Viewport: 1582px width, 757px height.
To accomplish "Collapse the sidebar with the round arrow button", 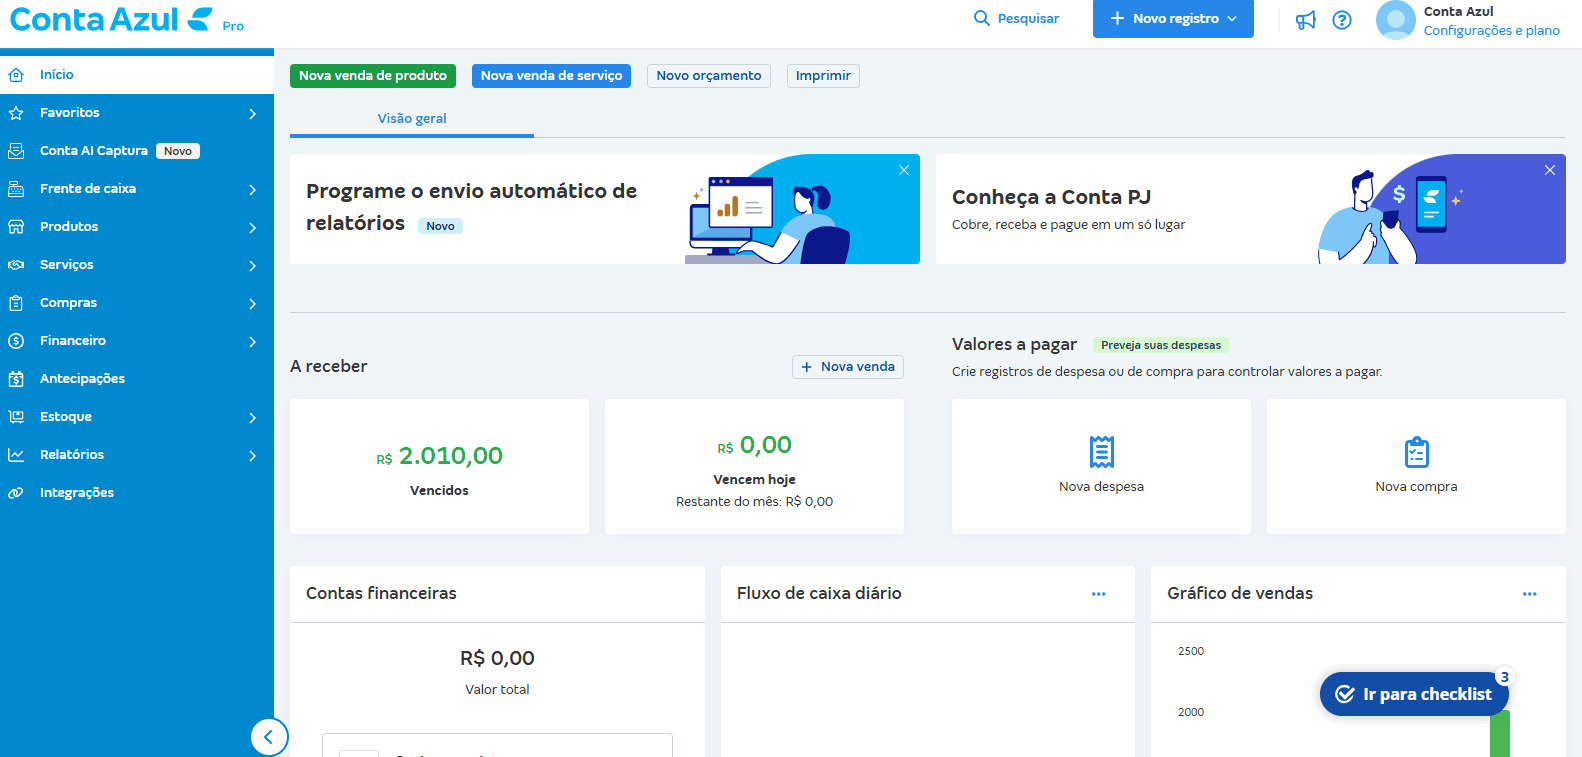I will 269,738.
